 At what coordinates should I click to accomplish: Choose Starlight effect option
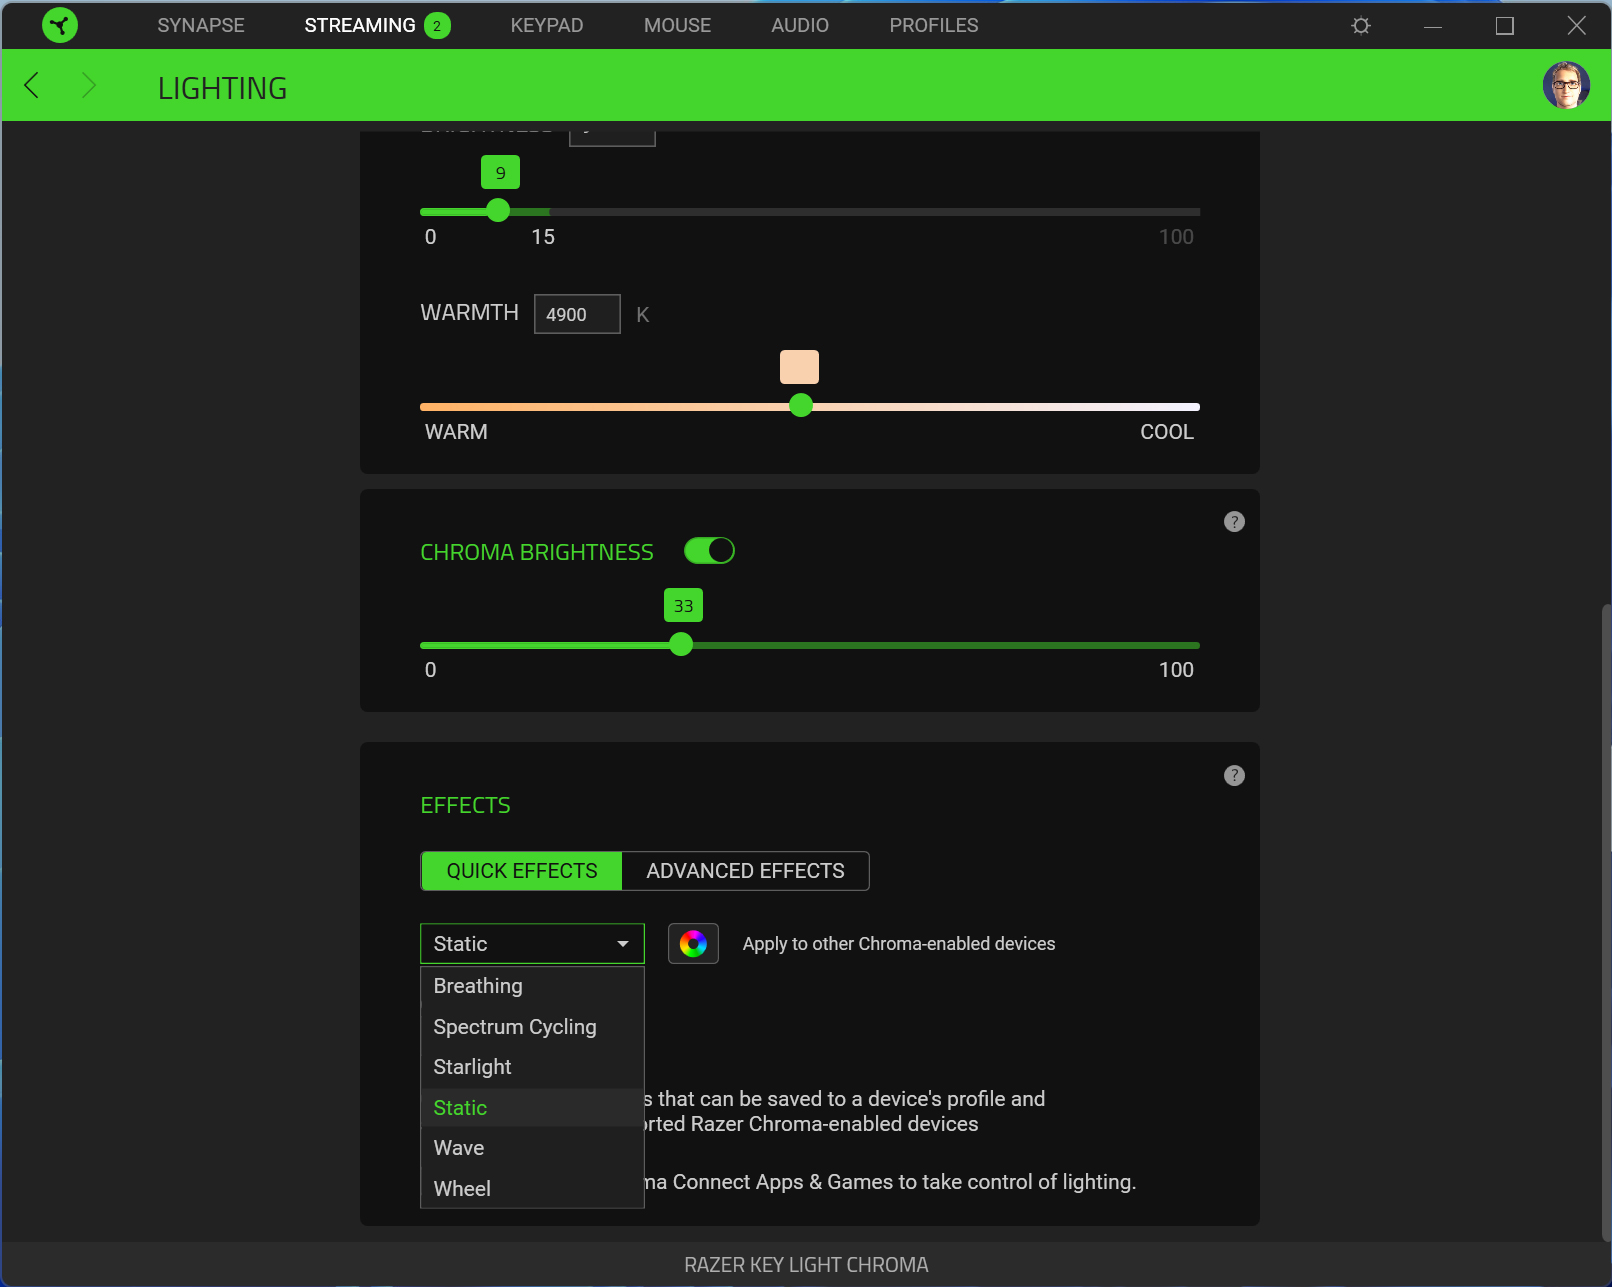(532, 1067)
